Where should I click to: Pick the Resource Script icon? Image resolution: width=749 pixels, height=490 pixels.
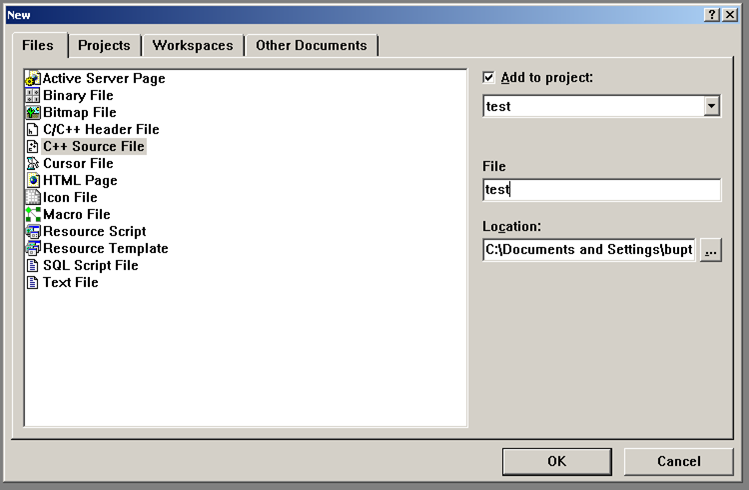coord(33,232)
